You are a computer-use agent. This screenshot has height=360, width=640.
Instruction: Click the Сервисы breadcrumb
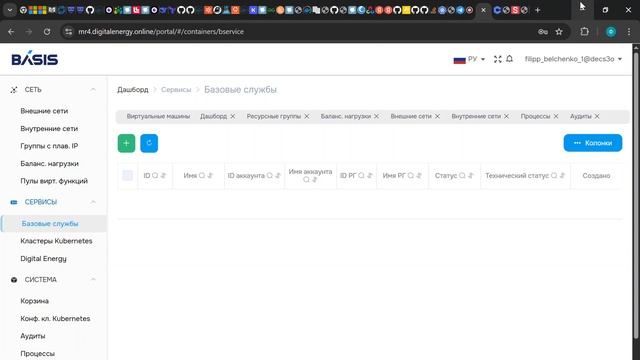pos(176,89)
